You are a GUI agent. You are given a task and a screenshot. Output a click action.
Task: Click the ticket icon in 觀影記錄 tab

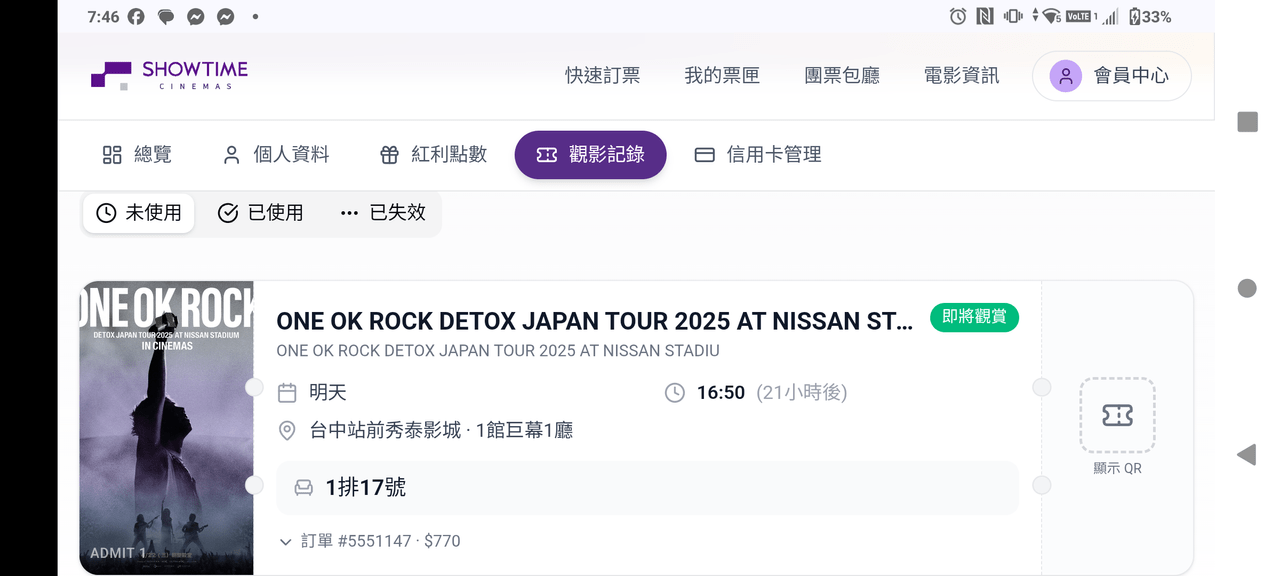click(x=547, y=155)
